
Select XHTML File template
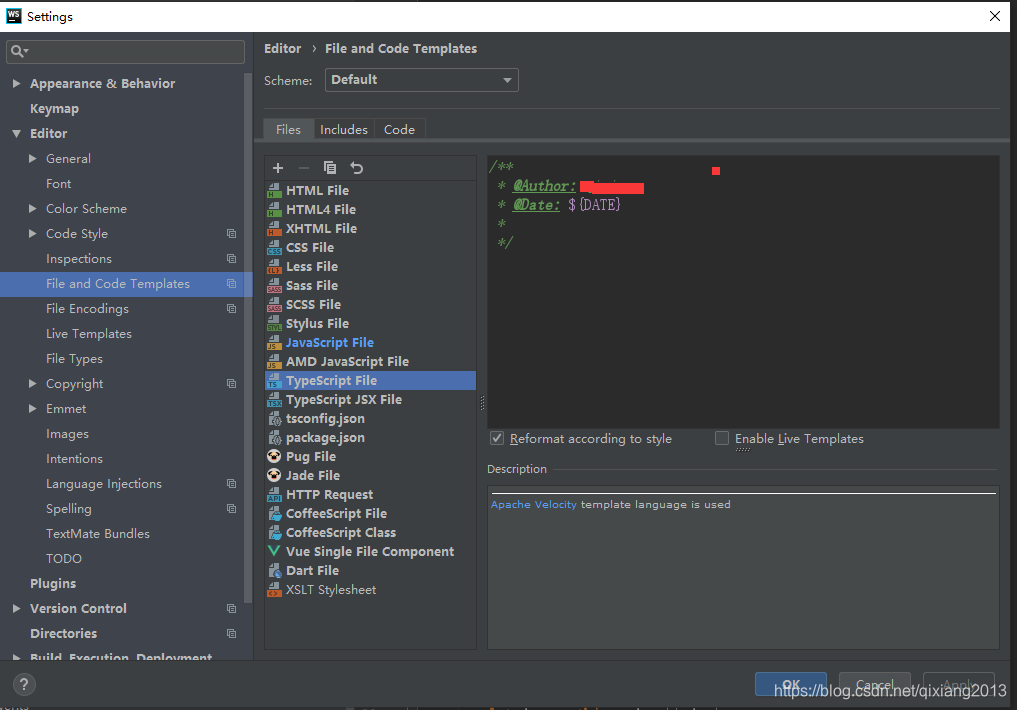370,229
